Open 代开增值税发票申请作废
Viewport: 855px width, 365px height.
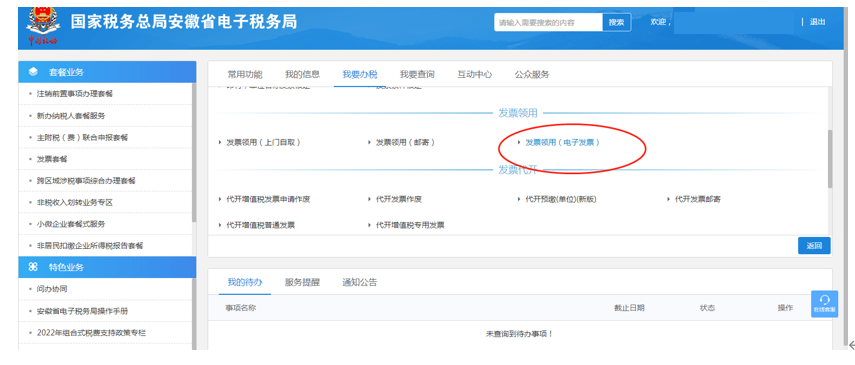click(x=268, y=200)
